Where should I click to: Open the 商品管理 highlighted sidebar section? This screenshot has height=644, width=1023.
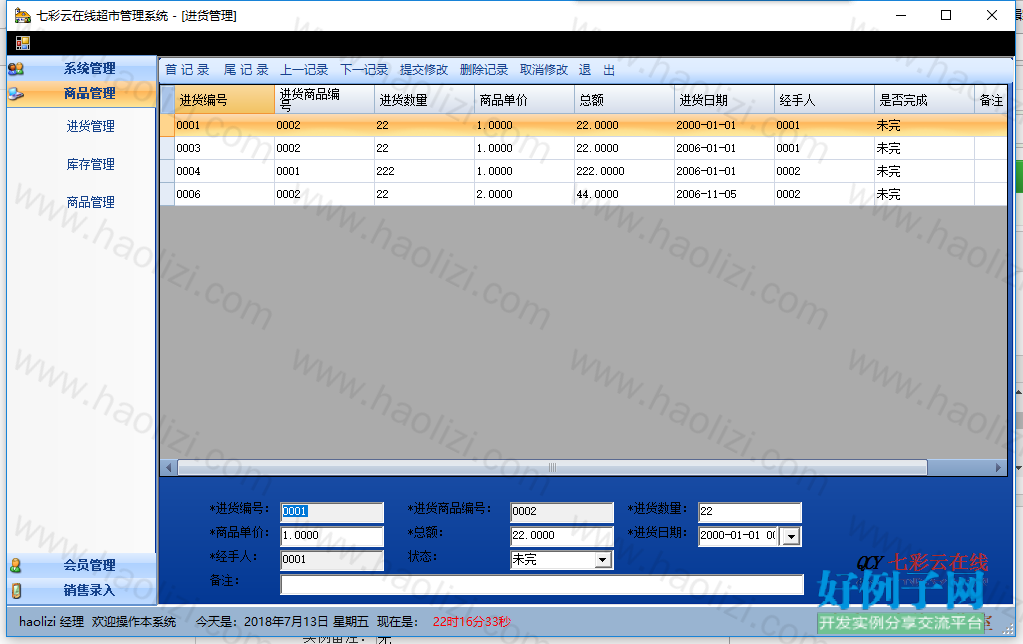tap(82, 94)
